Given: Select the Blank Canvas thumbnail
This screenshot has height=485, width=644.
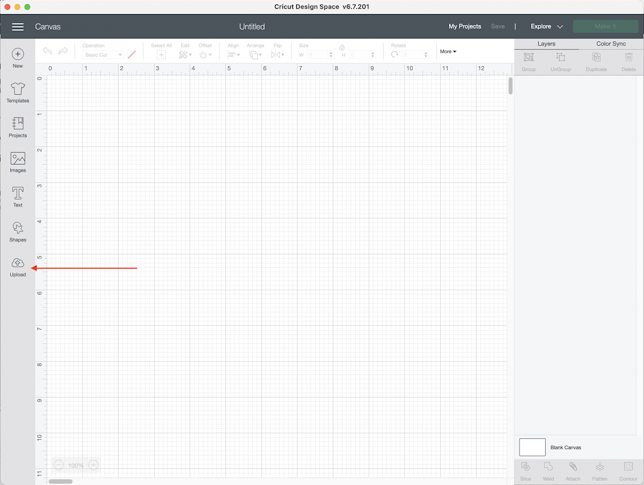Looking at the screenshot, I should (x=532, y=447).
